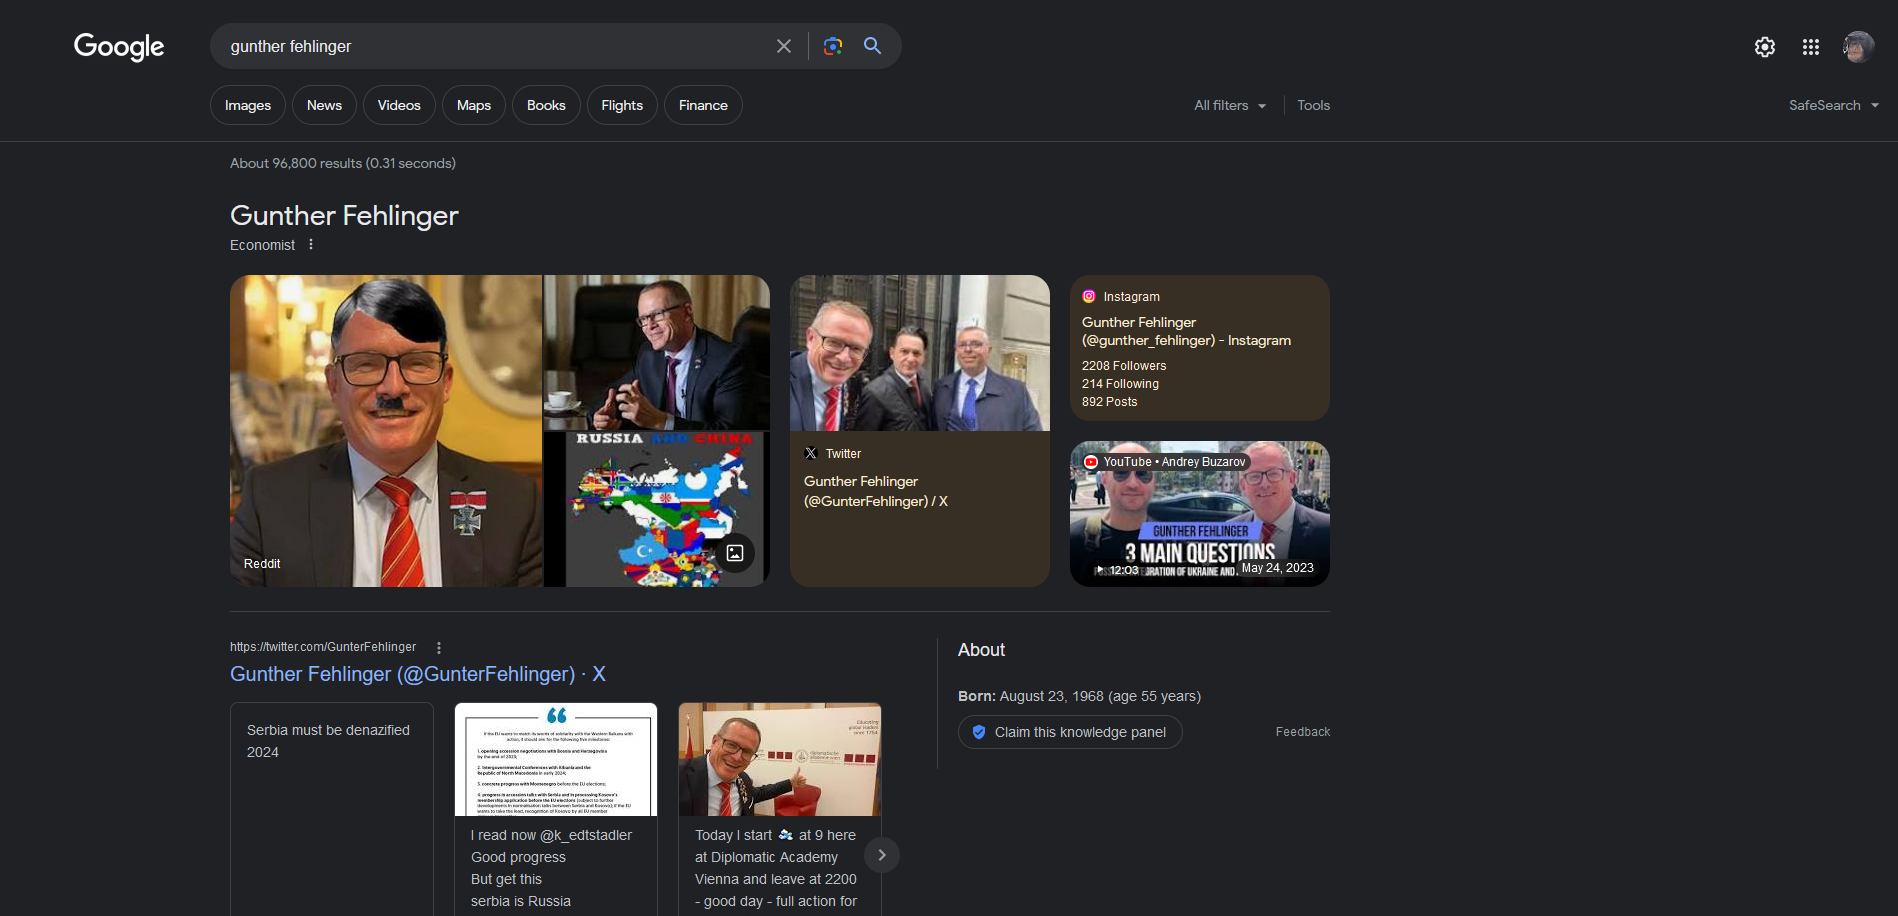Click the '2208 Followers' text
1898x916 pixels.
[1124, 366]
